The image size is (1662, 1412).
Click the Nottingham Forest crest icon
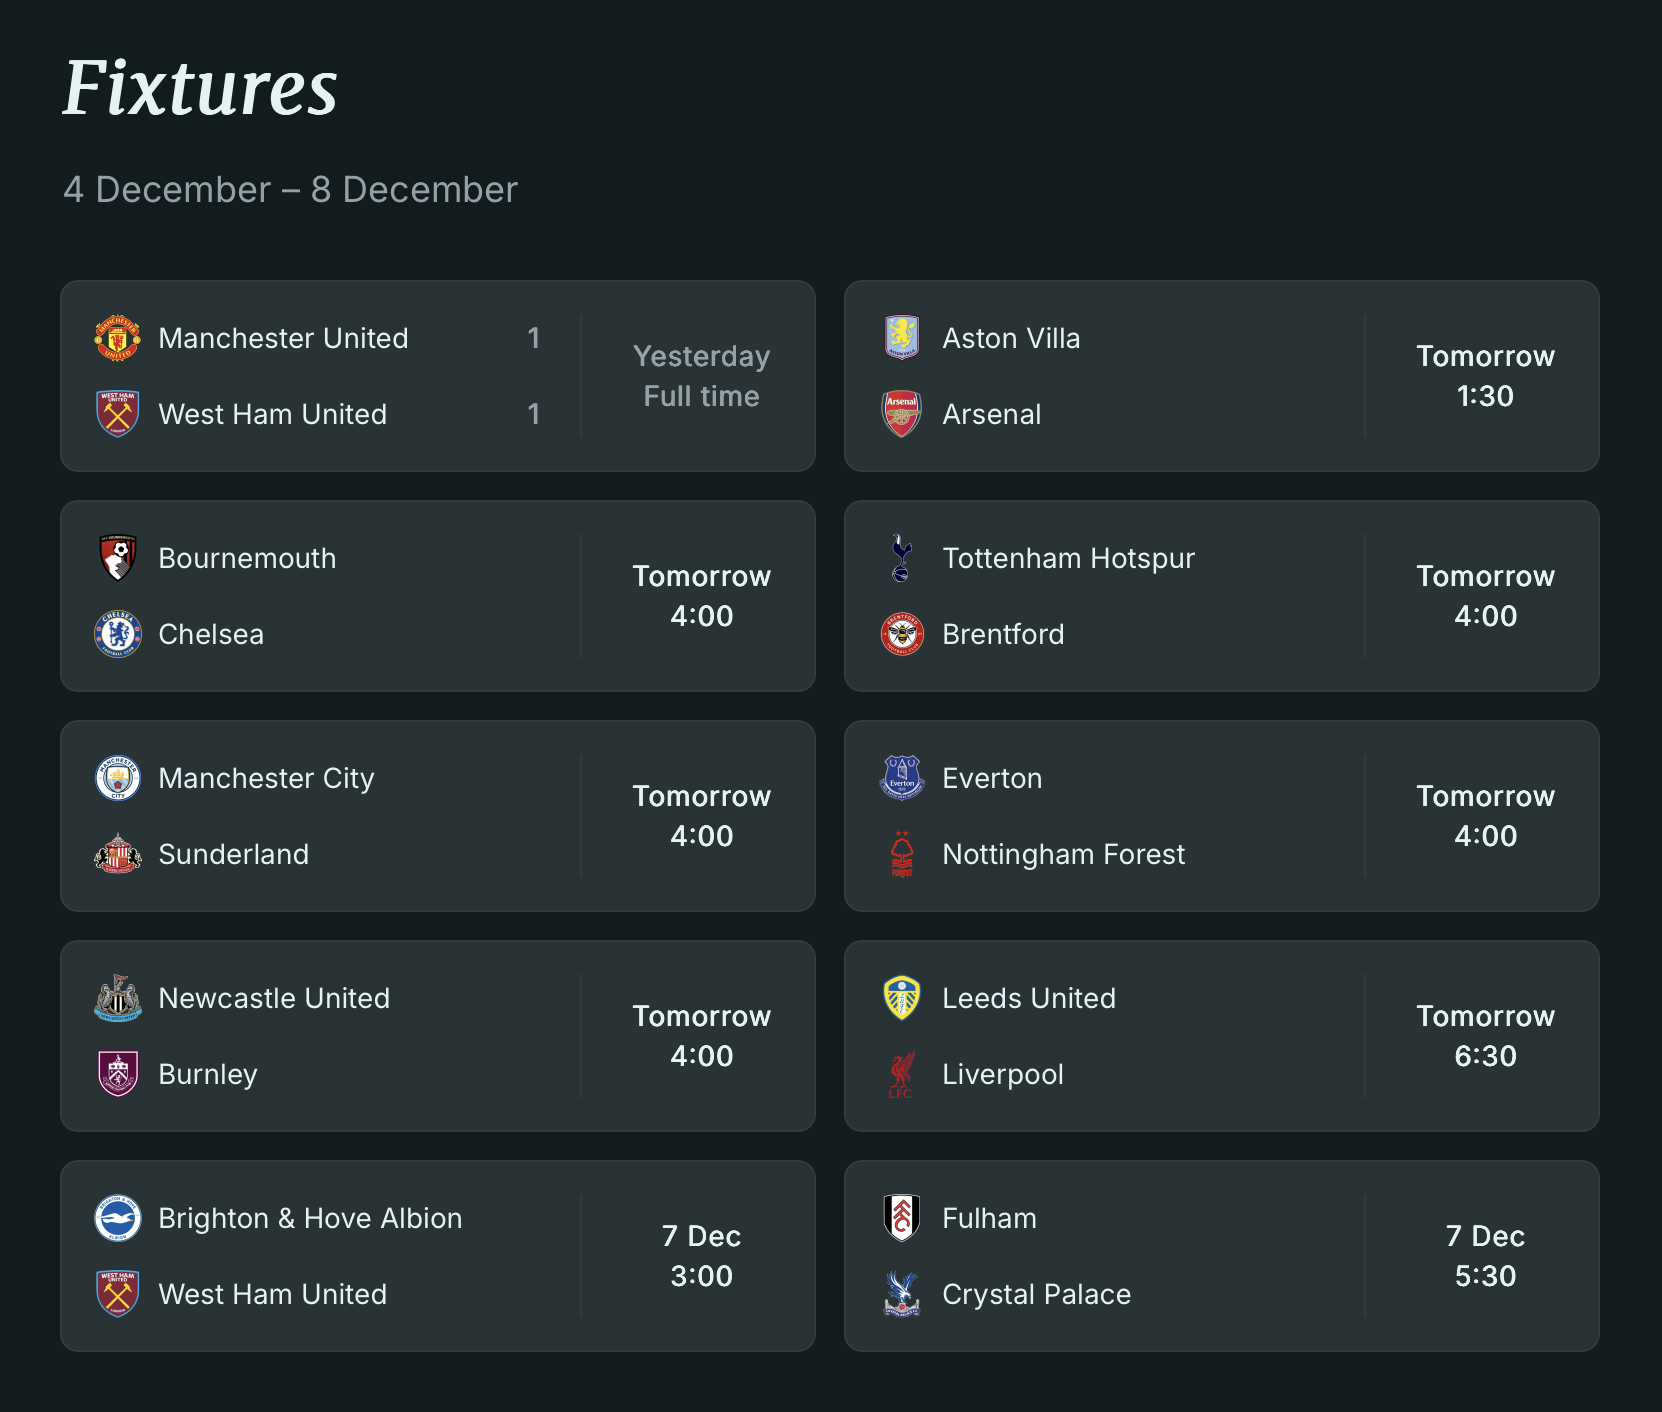pyautogui.click(x=902, y=854)
